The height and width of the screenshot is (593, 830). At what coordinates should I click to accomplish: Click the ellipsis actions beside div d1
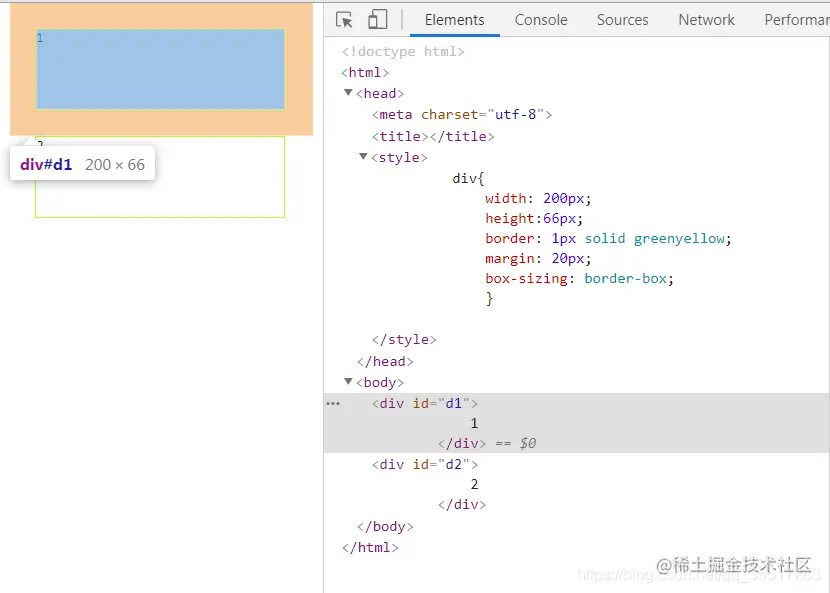pyautogui.click(x=333, y=403)
